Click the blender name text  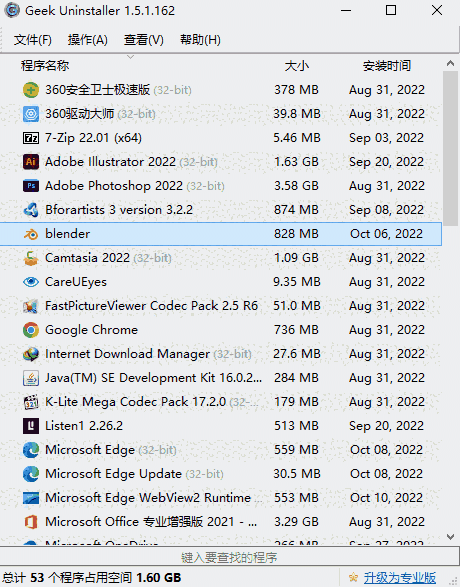[67, 234]
